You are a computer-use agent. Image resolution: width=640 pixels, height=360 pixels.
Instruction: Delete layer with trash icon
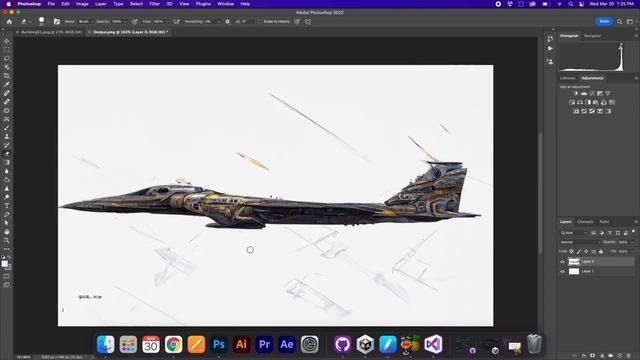(629, 356)
